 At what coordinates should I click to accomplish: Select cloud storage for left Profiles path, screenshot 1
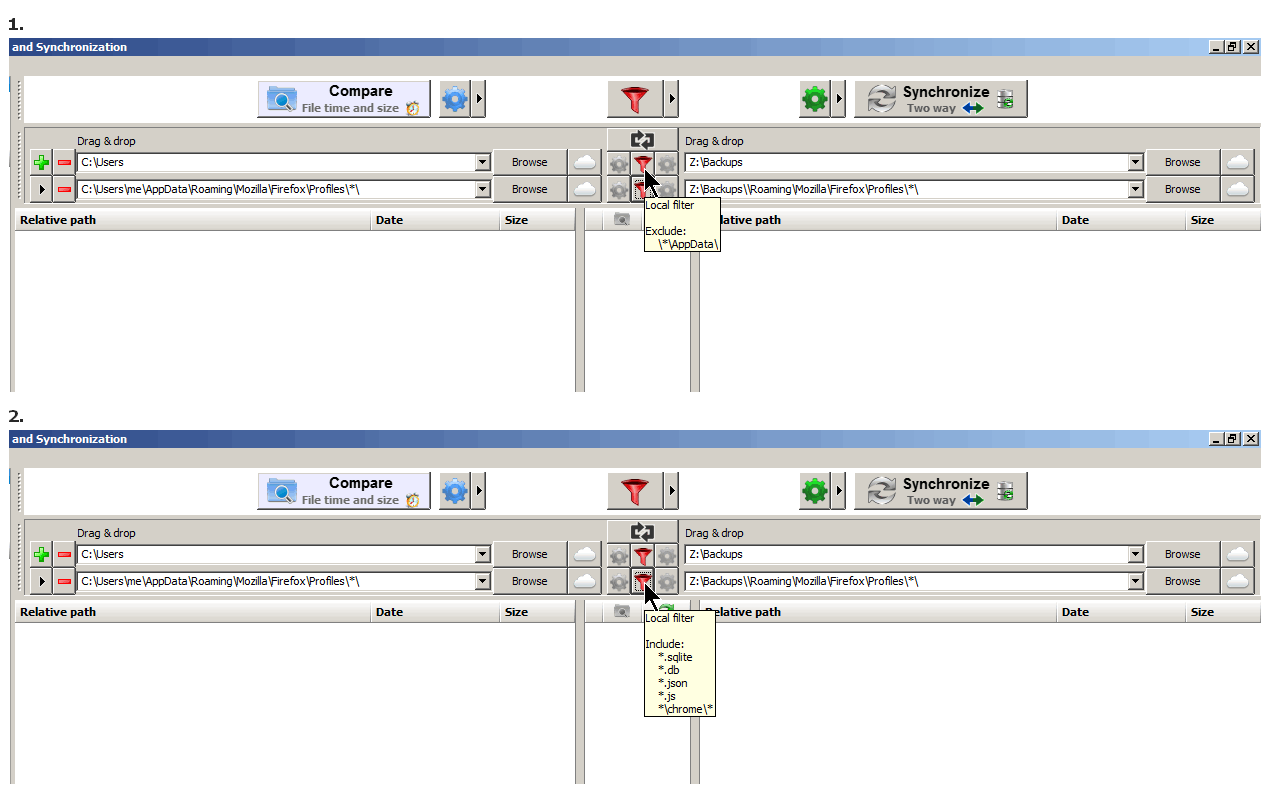point(585,189)
